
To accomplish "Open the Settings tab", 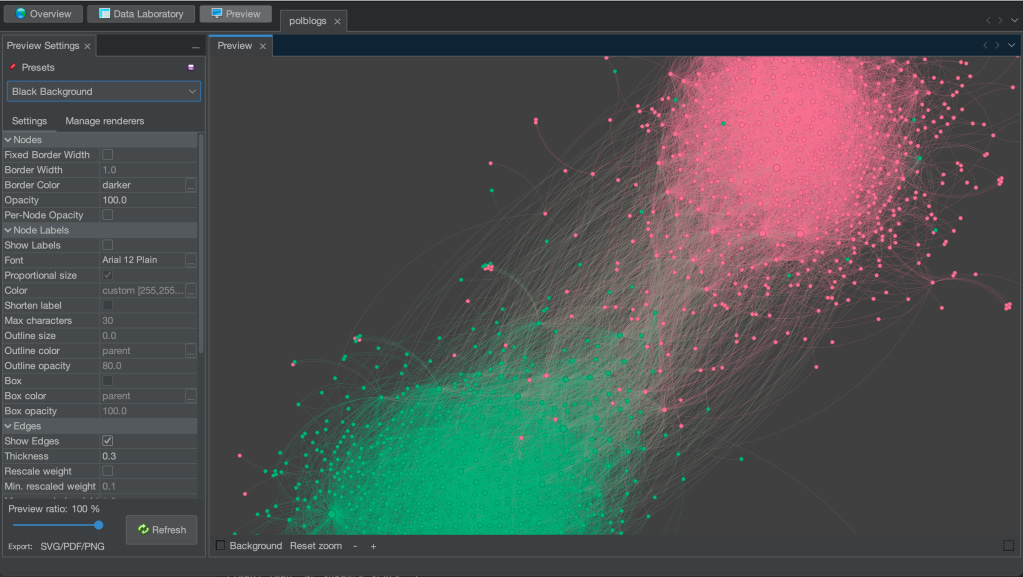I will (29, 121).
